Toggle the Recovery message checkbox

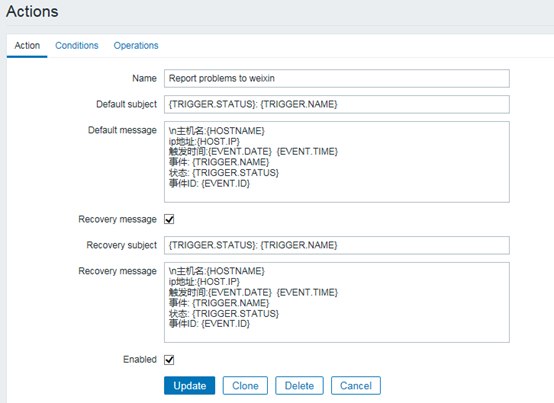point(169,219)
